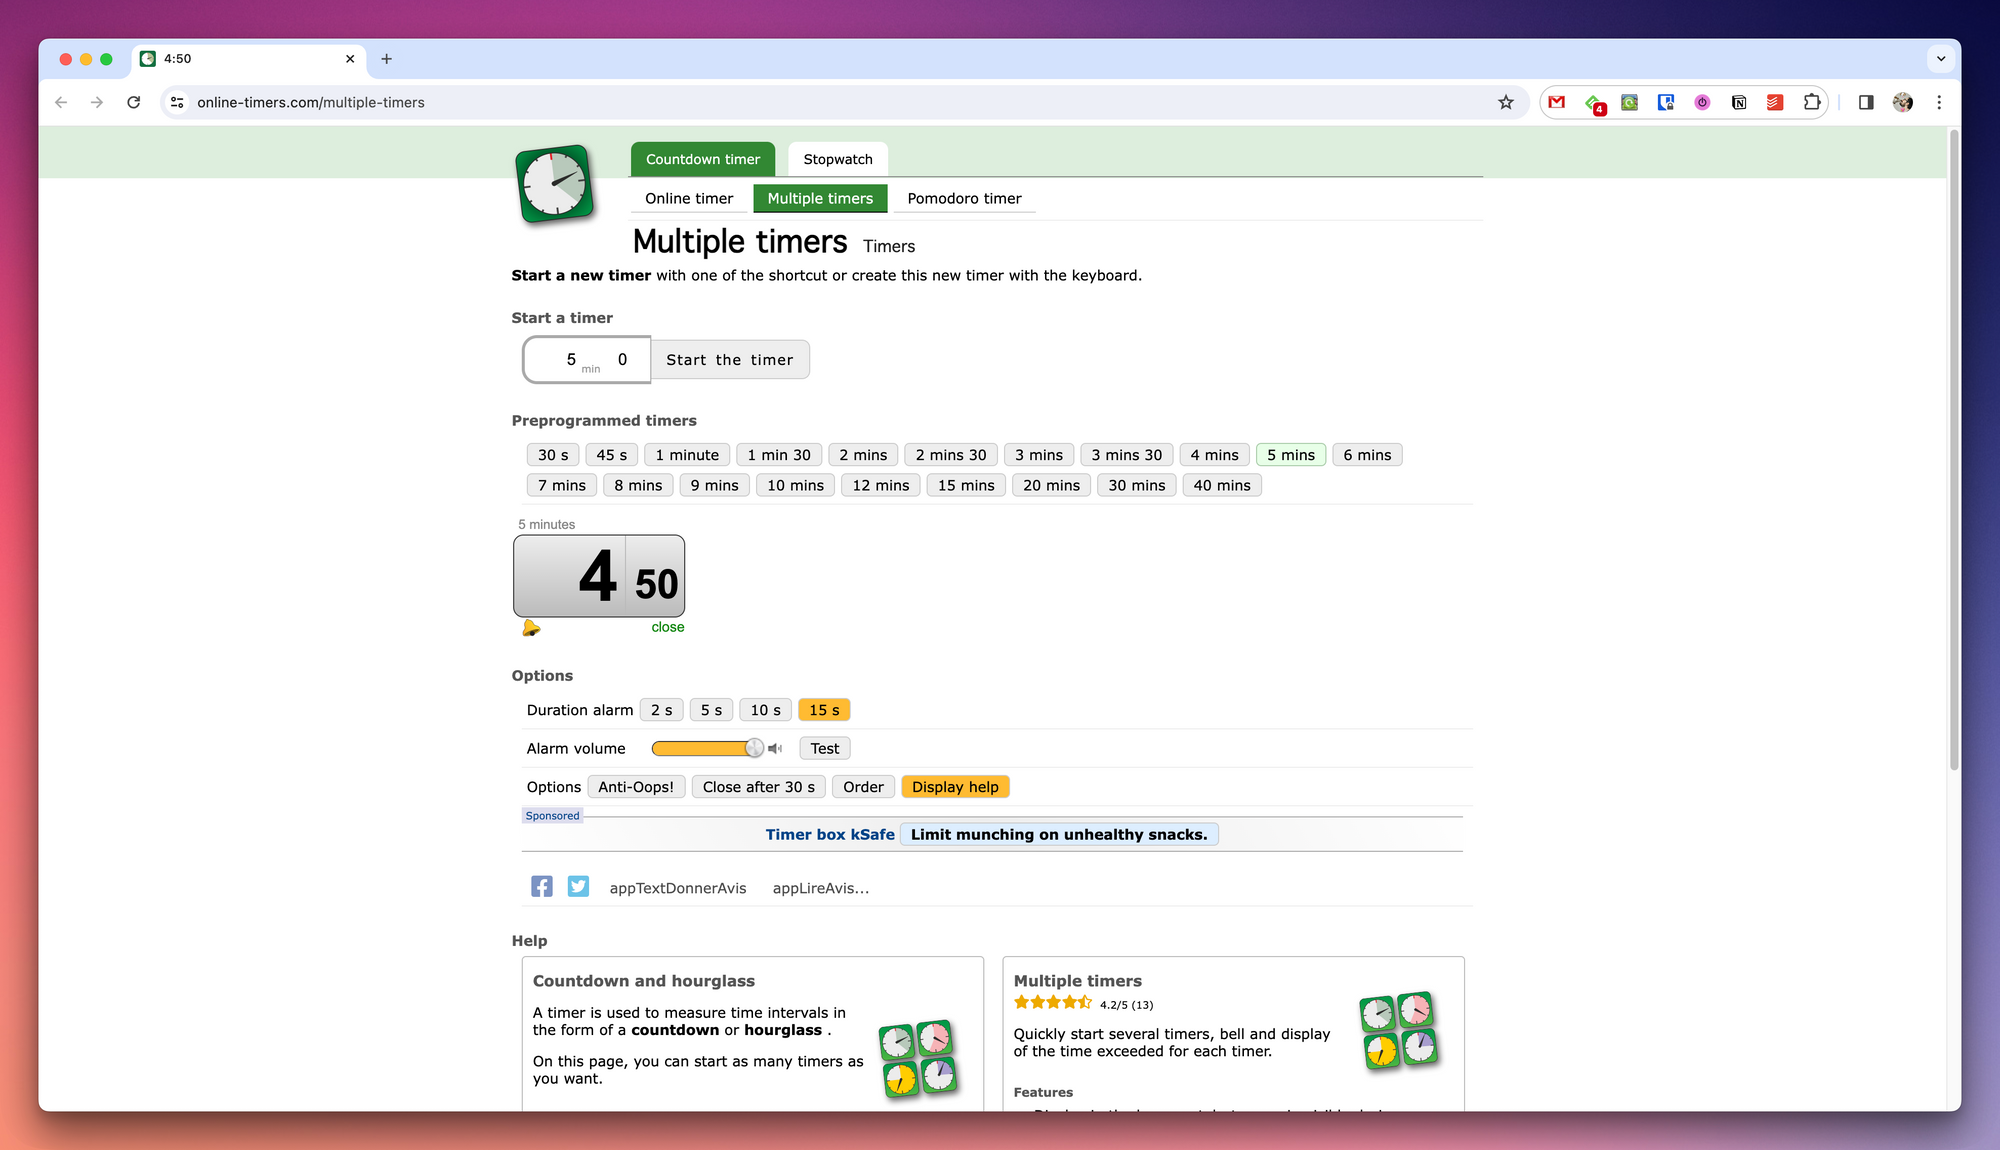2000x1150 pixels.
Task: Select 10 s alarm duration
Action: pos(765,710)
